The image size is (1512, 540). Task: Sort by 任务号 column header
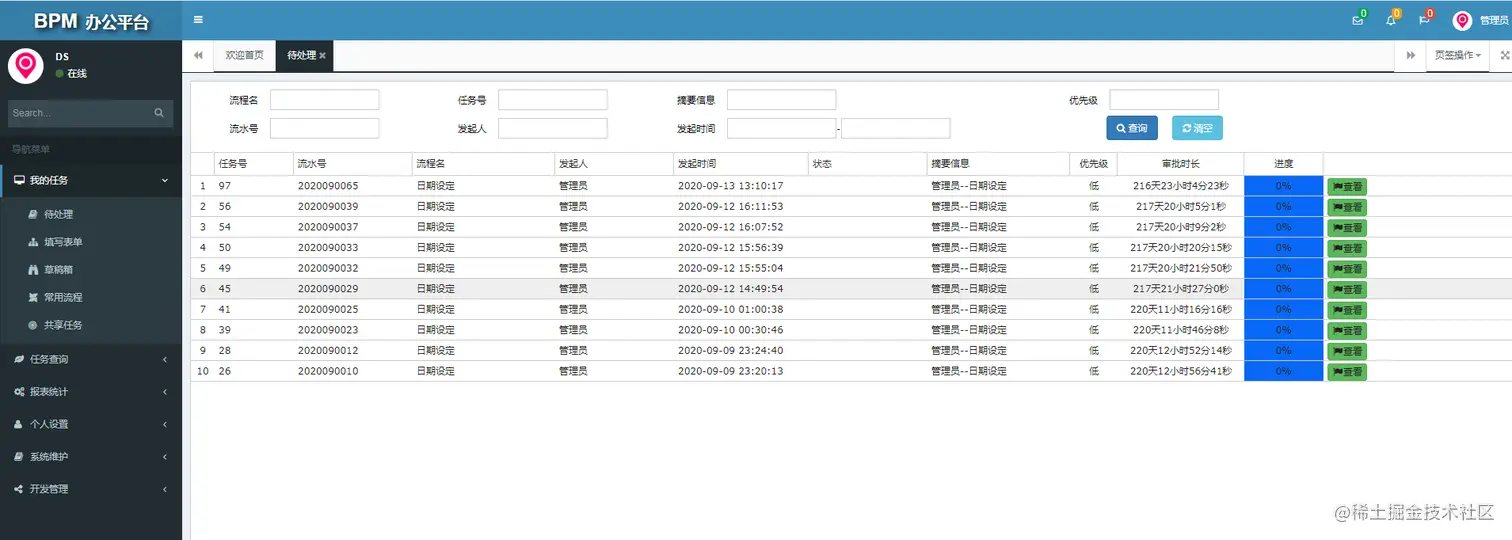(x=253, y=163)
